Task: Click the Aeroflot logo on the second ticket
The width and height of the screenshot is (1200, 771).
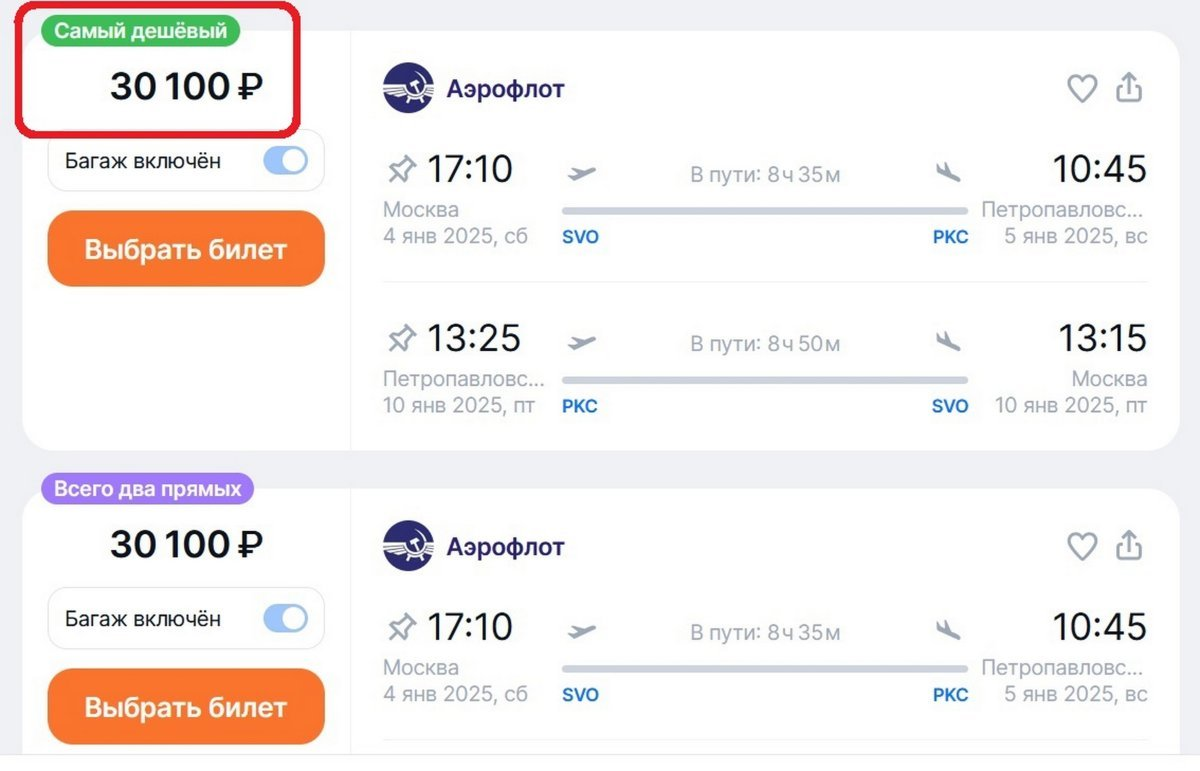Action: click(x=409, y=546)
